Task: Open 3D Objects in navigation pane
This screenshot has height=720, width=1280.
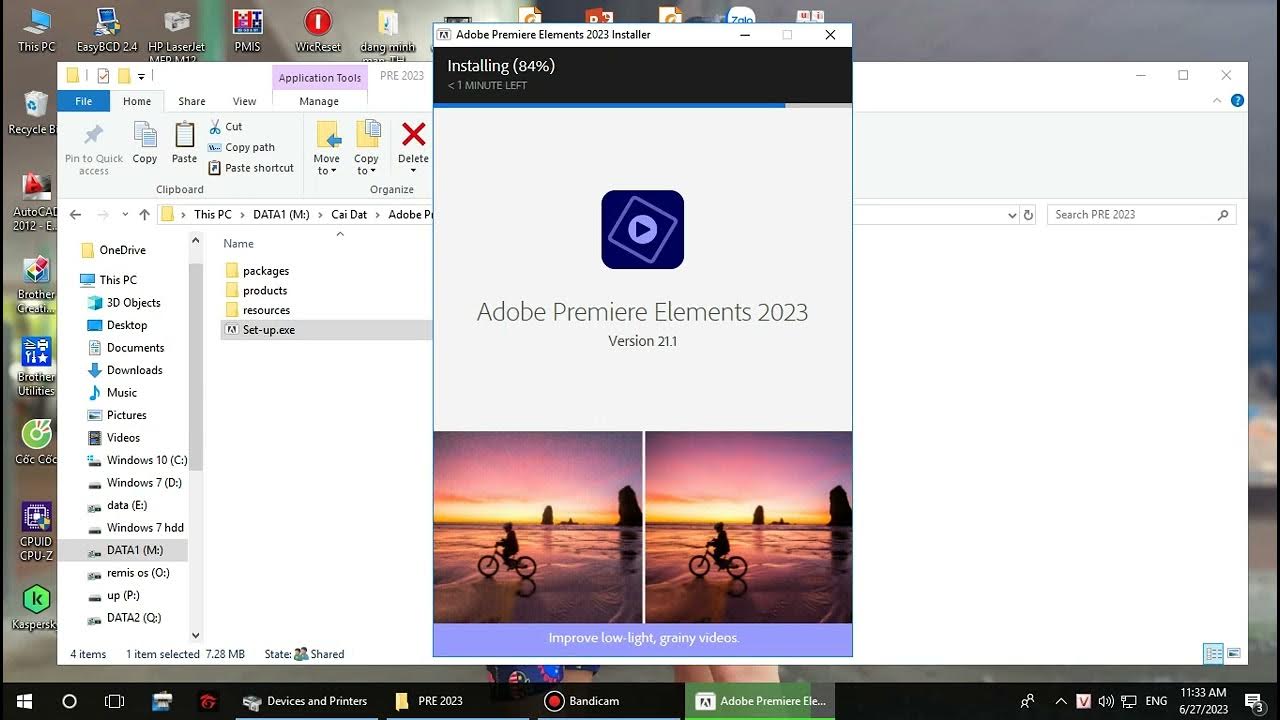Action: [133, 303]
